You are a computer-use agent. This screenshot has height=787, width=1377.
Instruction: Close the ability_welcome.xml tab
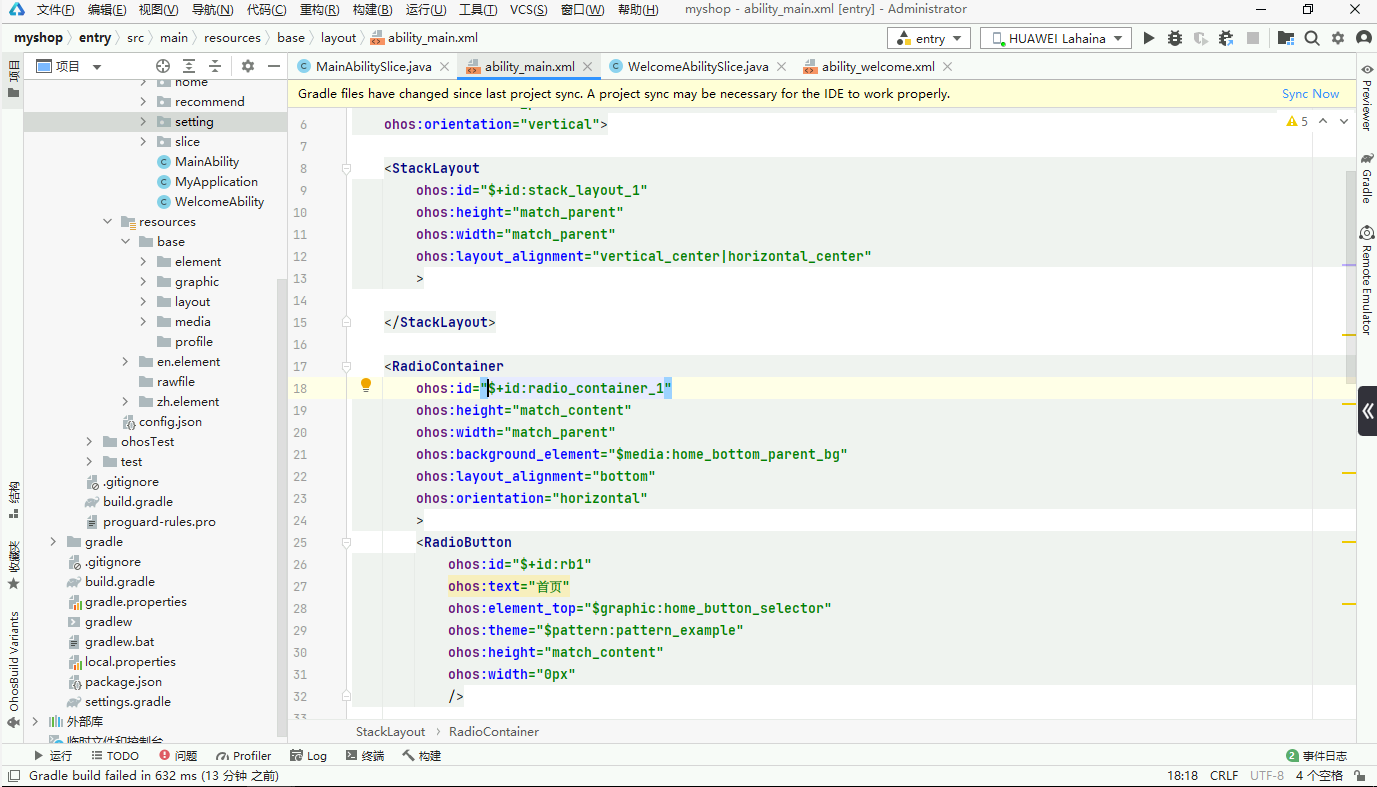[x=947, y=67]
